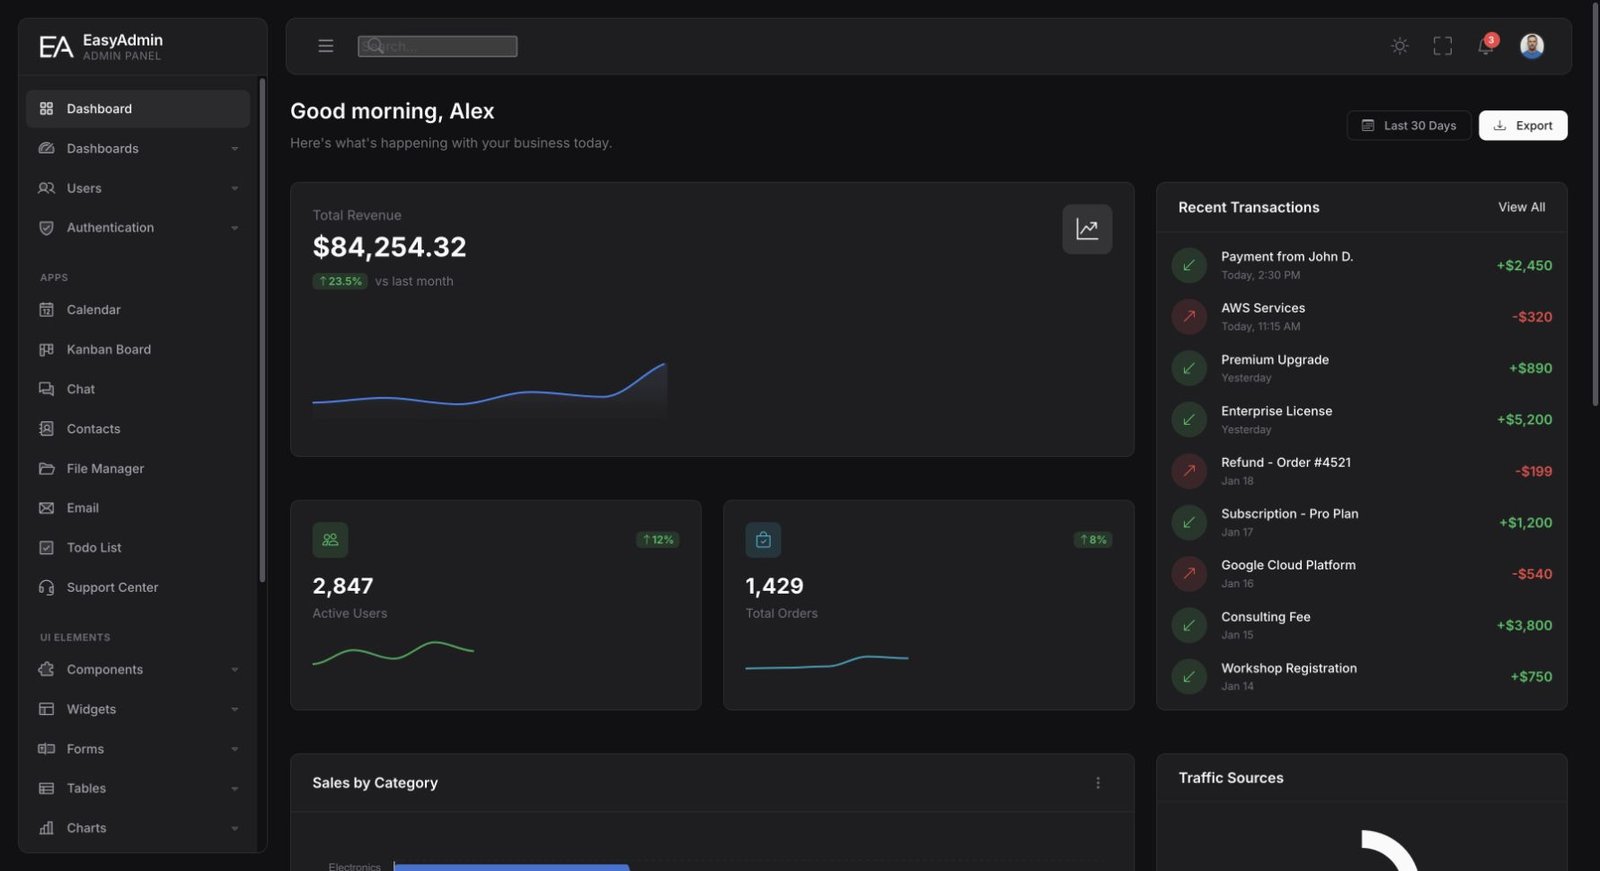Select the Payment from John D. transaction
Image resolution: width=1600 pixels, height=871 pixels.
(x=1361, y=266)
